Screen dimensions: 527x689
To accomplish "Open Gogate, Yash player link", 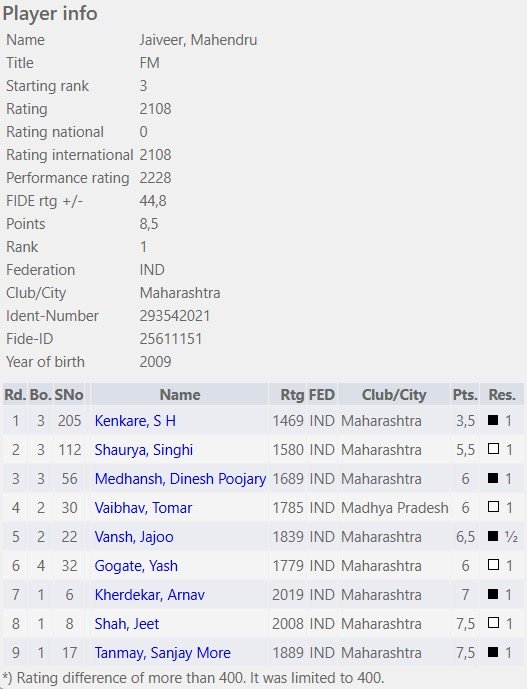I will tap(136, 566).
